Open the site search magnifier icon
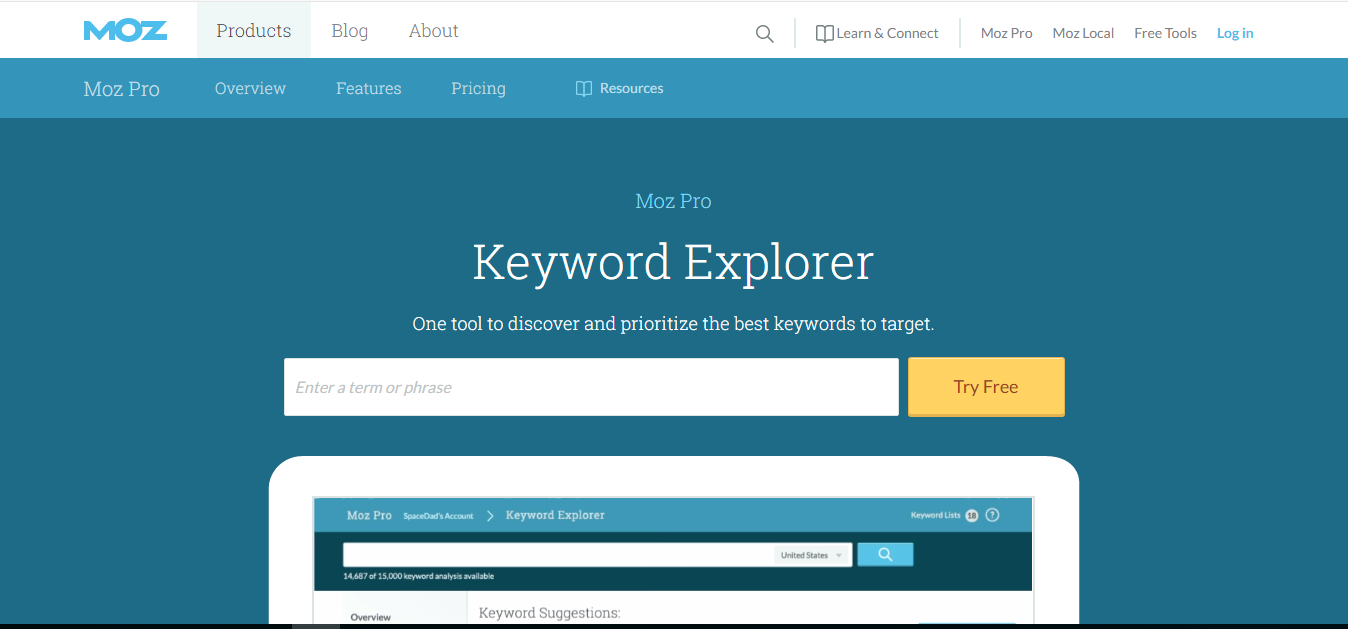1348x629 pixels. [765, 34]
